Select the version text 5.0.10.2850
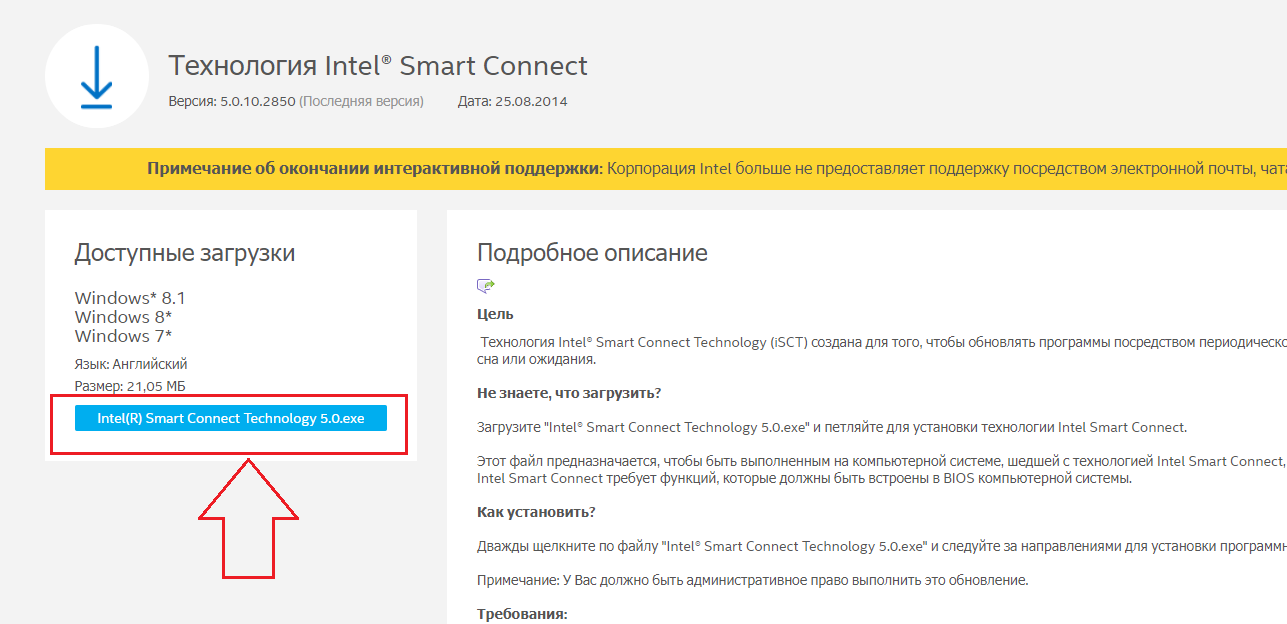Image resolution: width=1287 pixels, height=624 pixels. [x=258, y=101]
